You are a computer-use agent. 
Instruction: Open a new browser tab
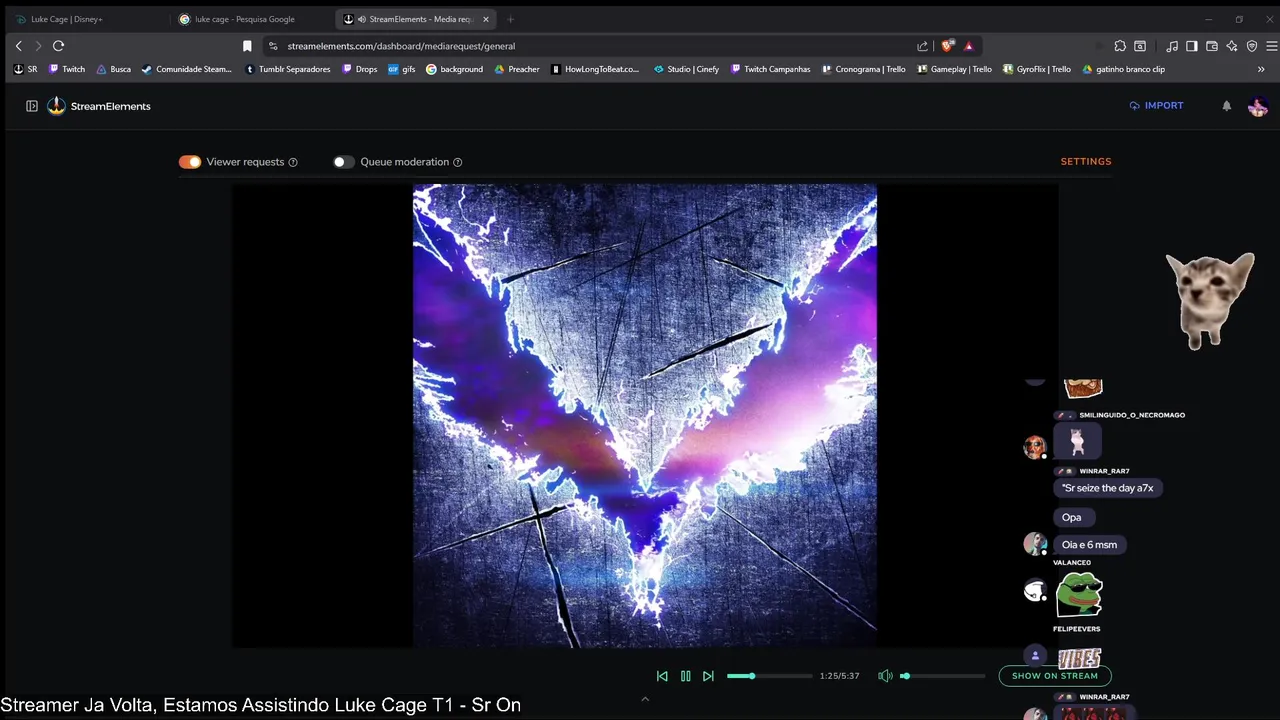(510, 19)
